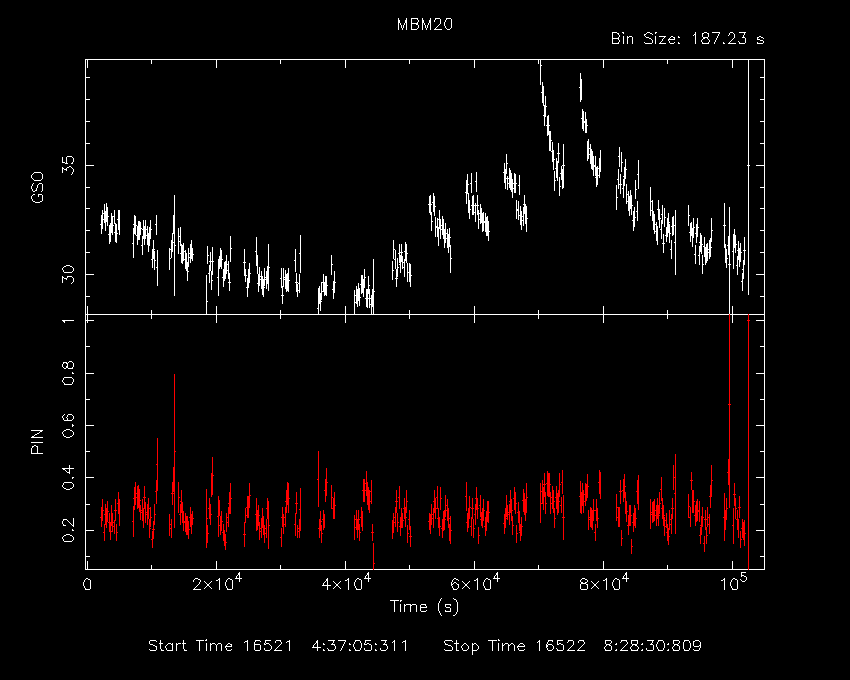Click the GSO axis tick value 35
850x680 pixels.
pos(68,165)
